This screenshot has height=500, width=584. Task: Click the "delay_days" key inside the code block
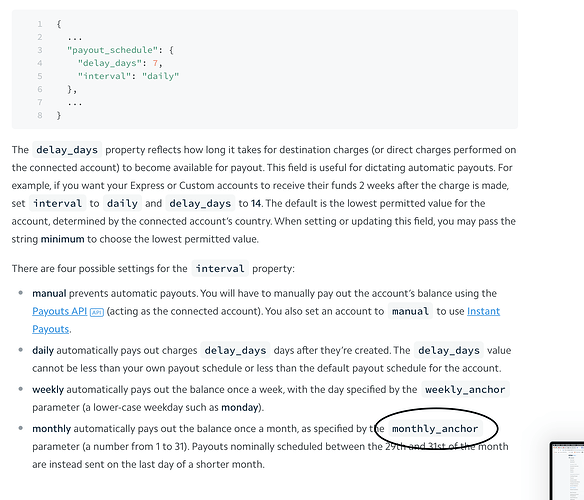(110, 63)
